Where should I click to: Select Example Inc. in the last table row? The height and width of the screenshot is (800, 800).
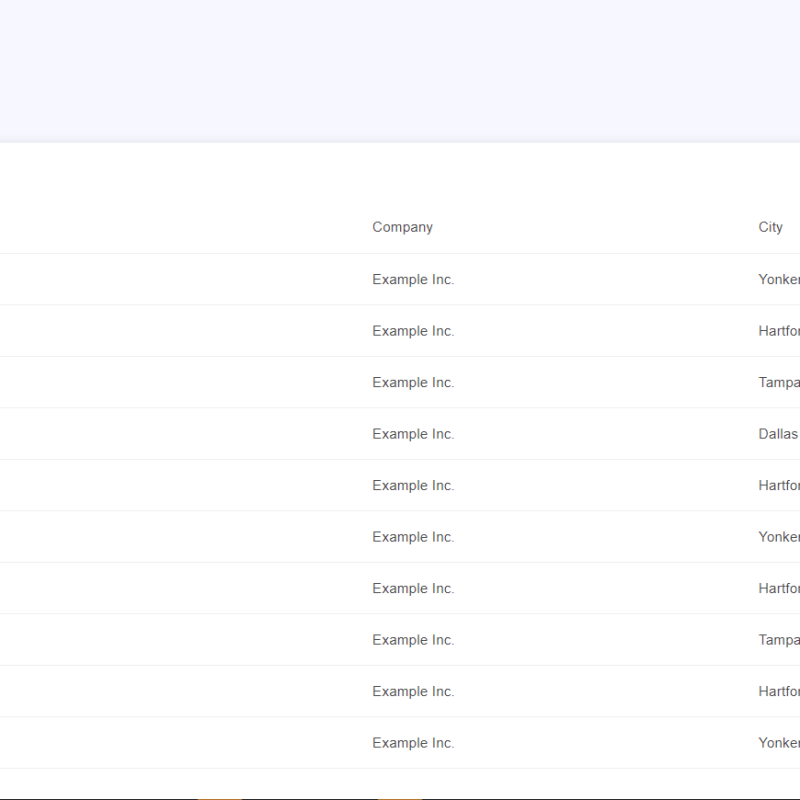point(413,743)
